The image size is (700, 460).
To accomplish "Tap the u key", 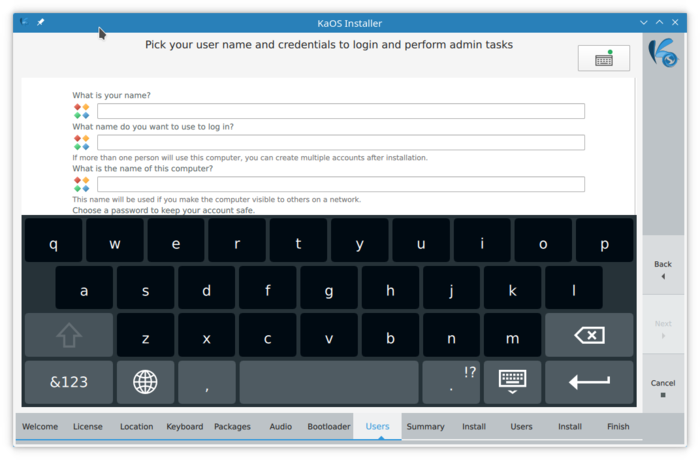I will pos(421,241).
